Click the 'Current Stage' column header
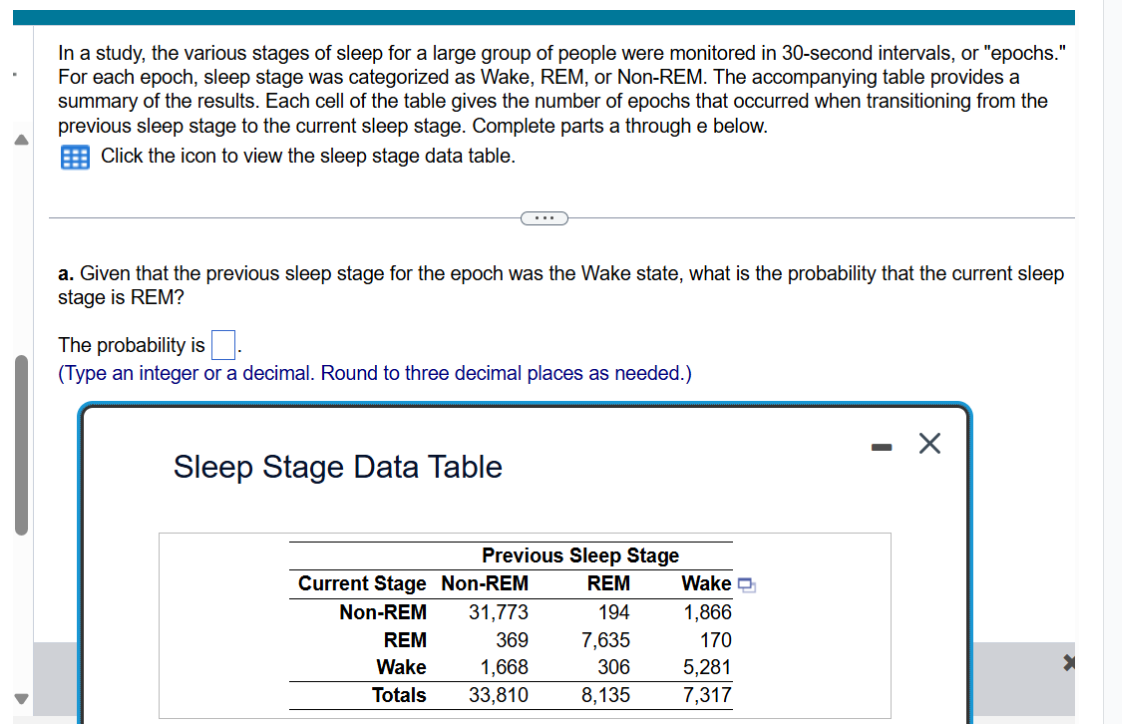 tap(362, 583)
